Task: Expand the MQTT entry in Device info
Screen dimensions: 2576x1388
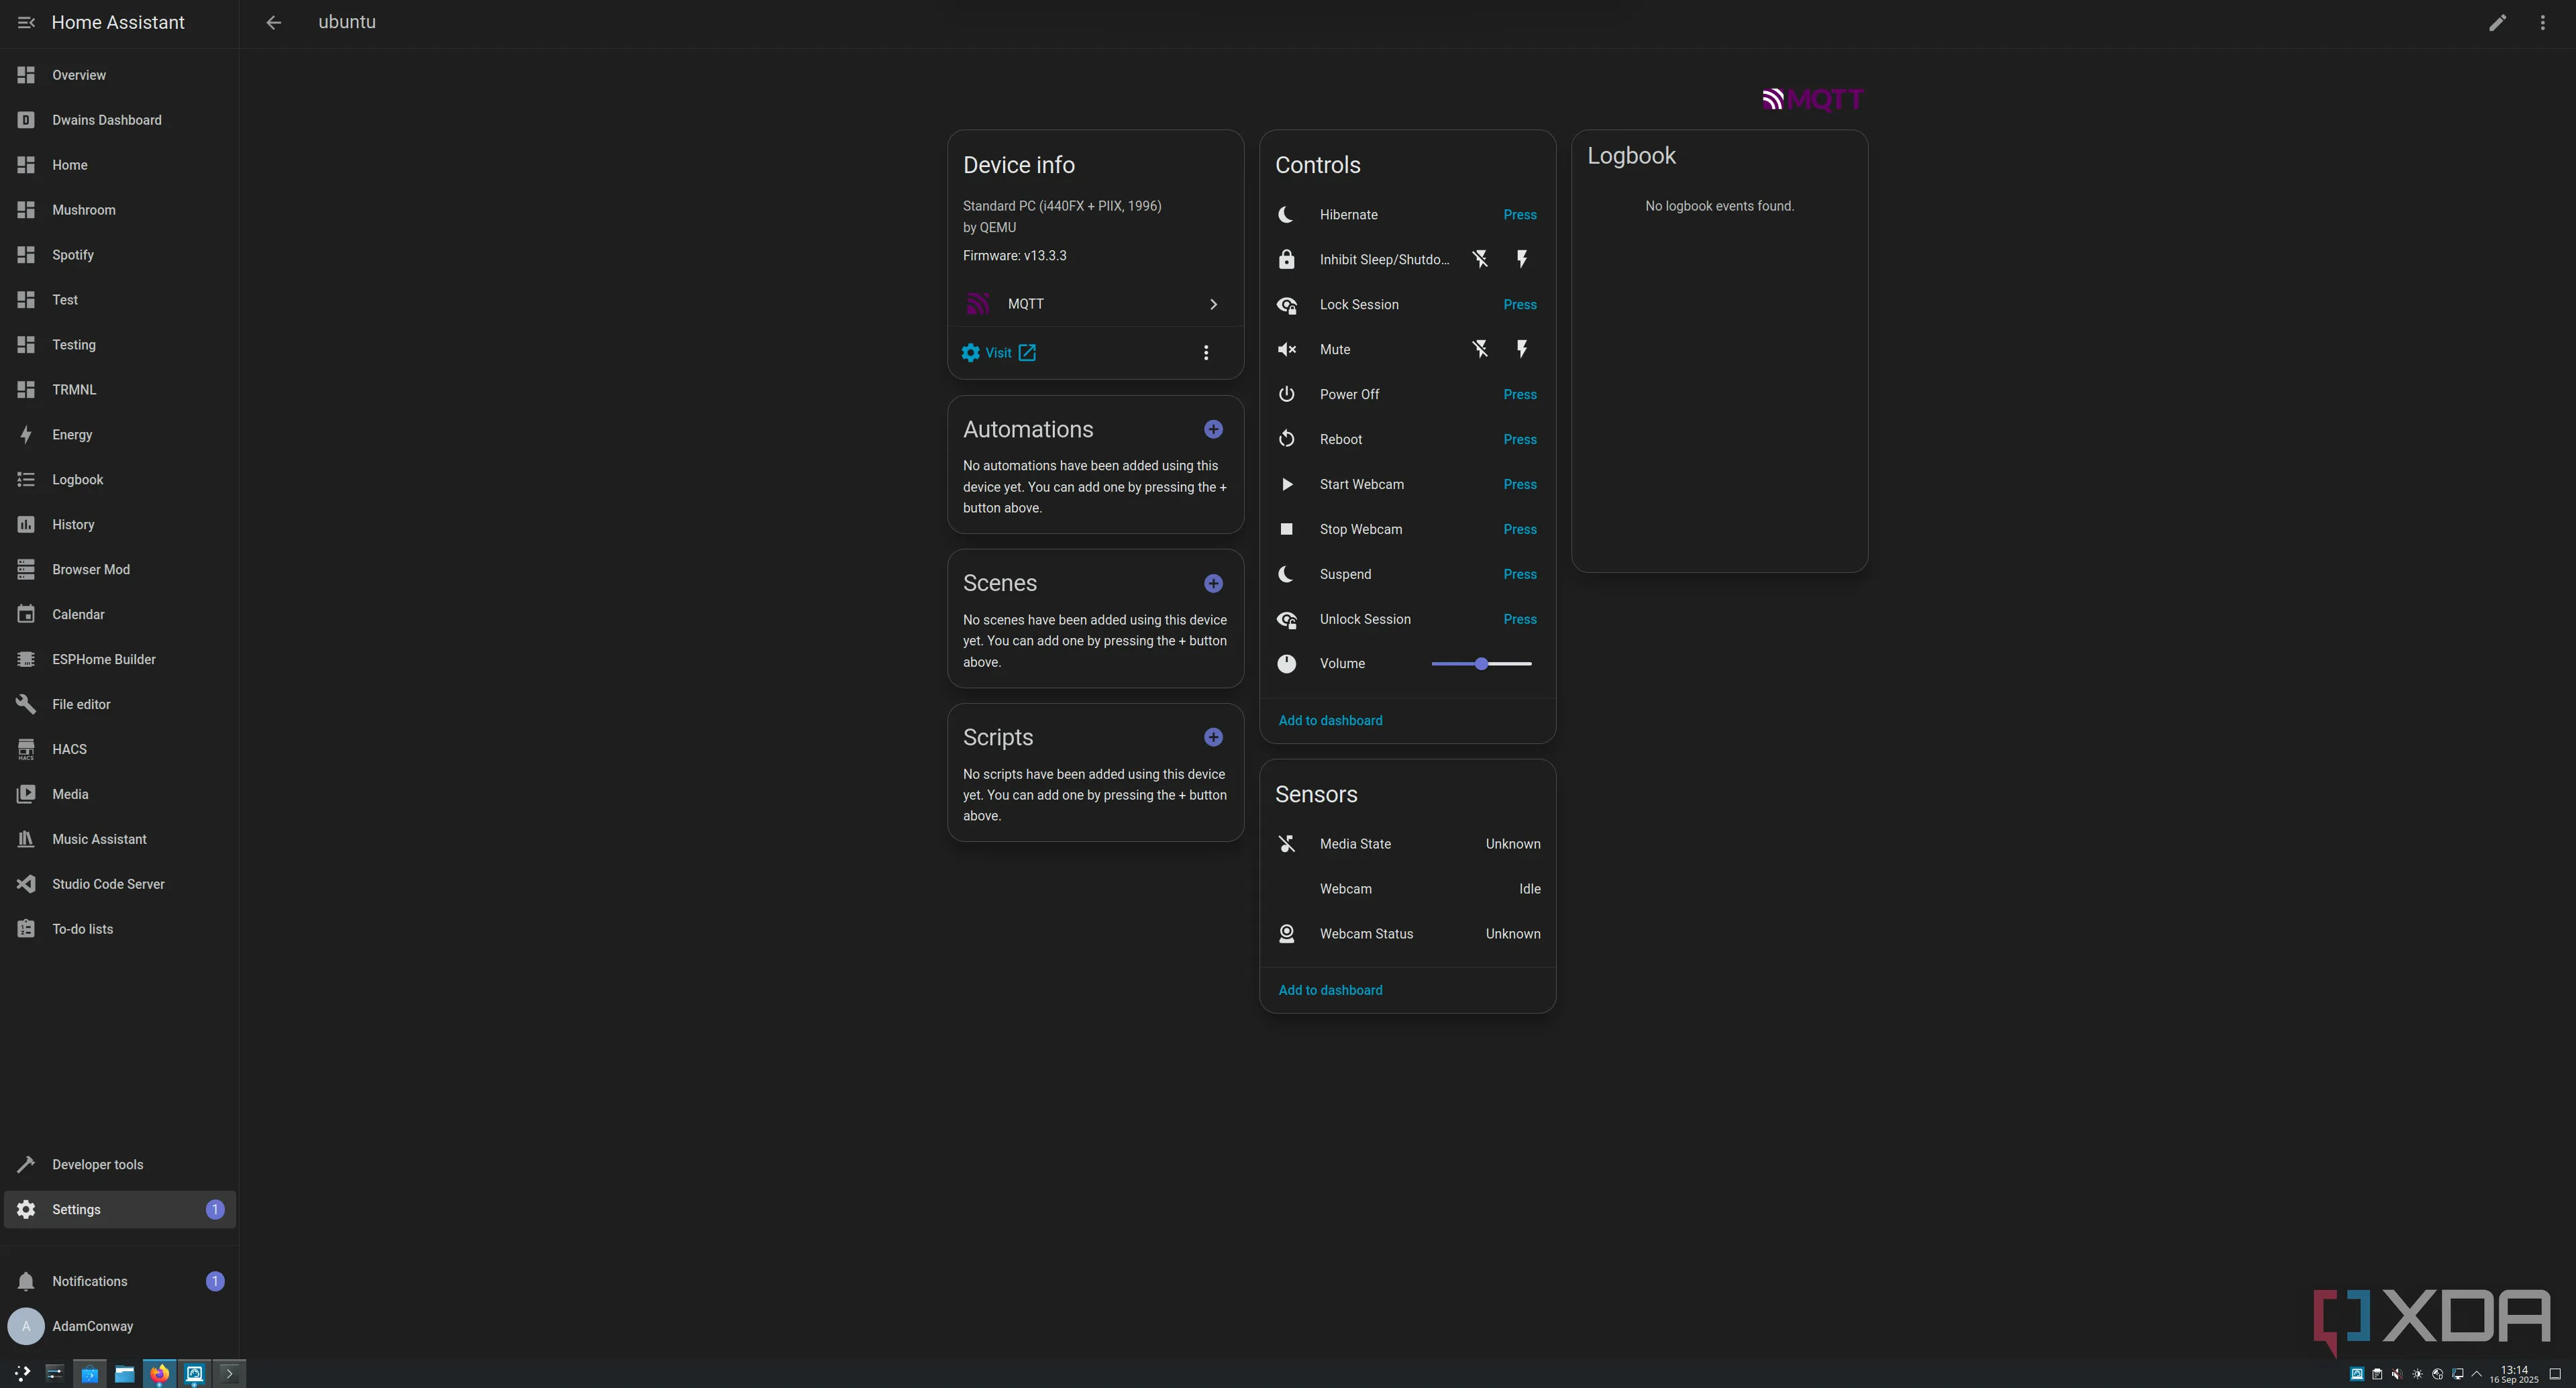Action: click(x=1213, y=304)
